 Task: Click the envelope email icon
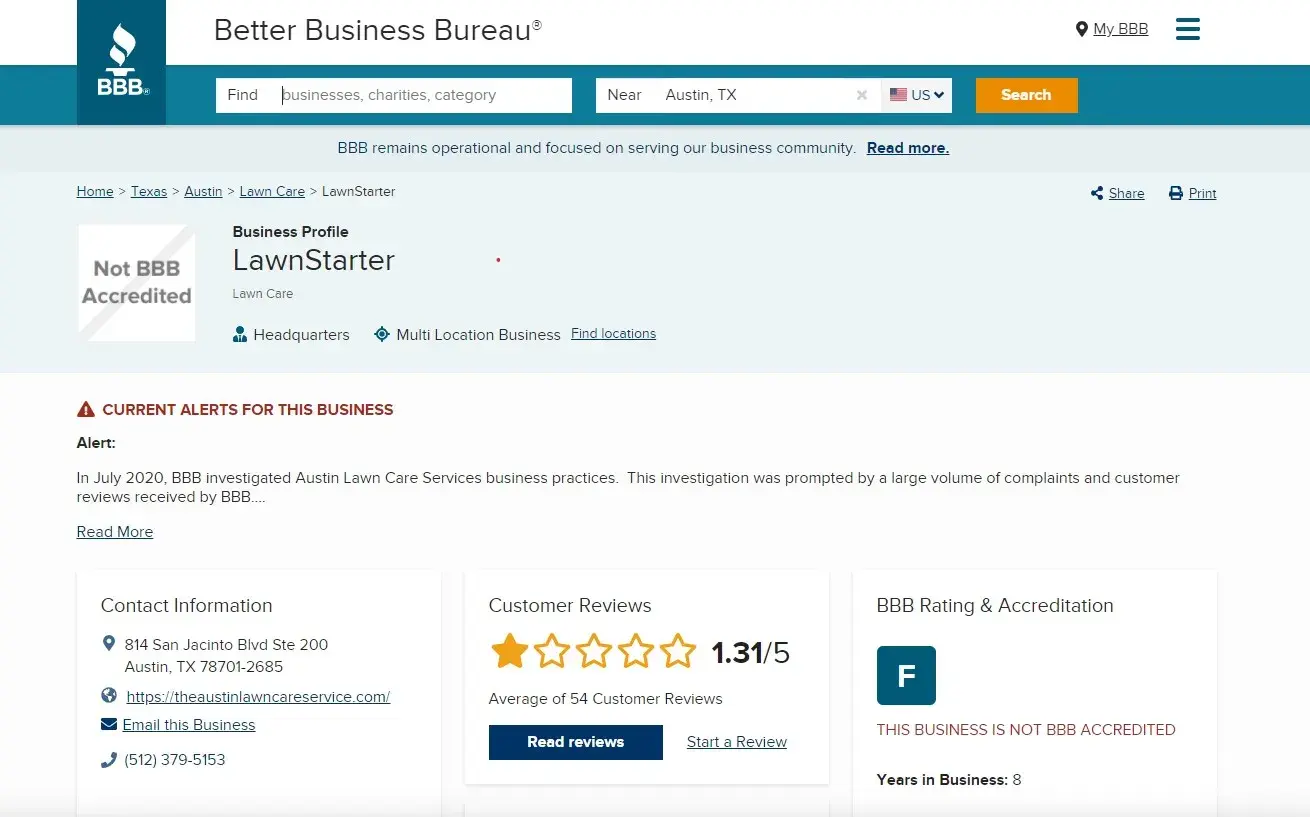pos(109,724)
